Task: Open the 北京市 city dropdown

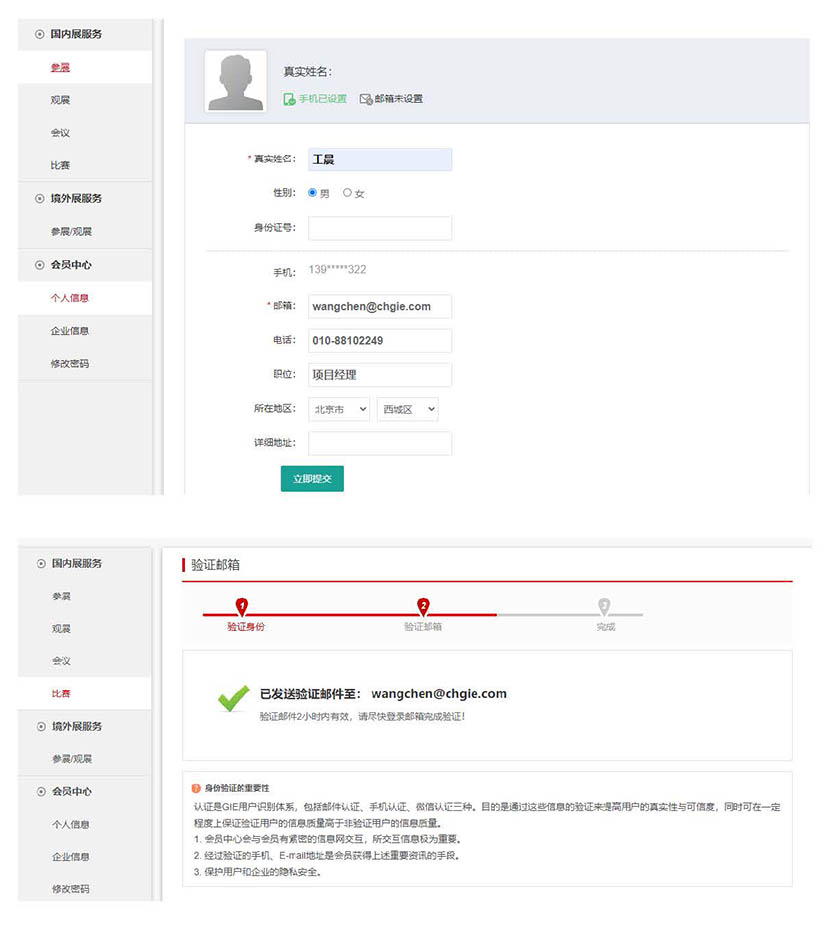Action: 339,409
